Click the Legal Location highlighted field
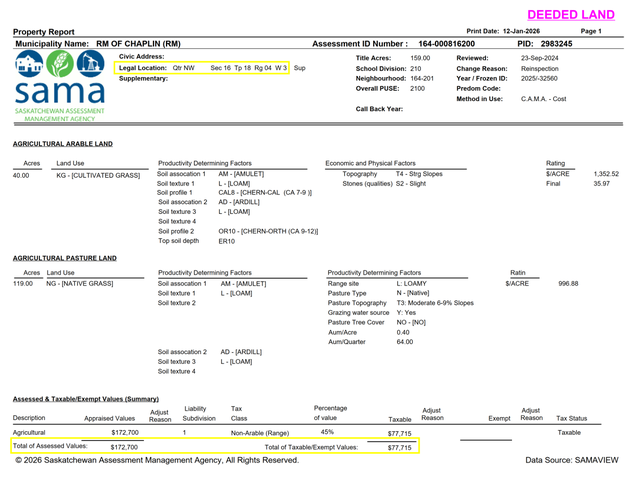 tap(211, 68)
